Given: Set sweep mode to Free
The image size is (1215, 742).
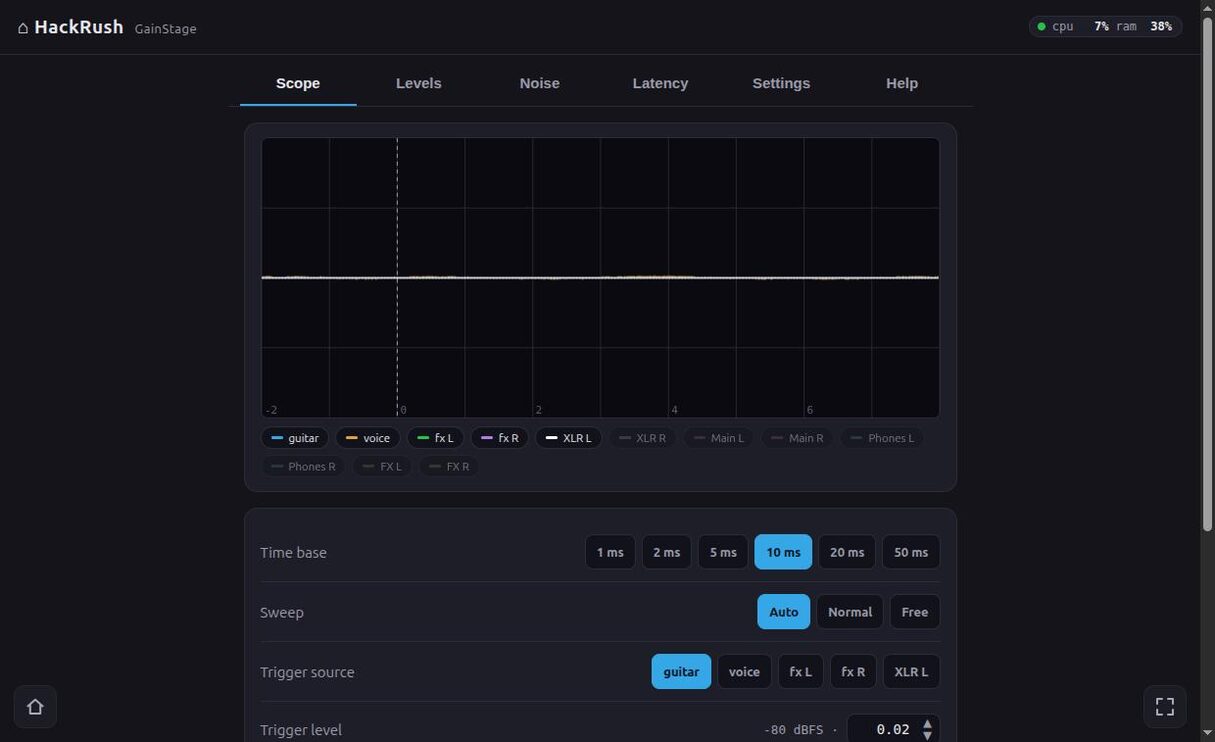Looking at the screenshot, I should [x=915, y=612].
